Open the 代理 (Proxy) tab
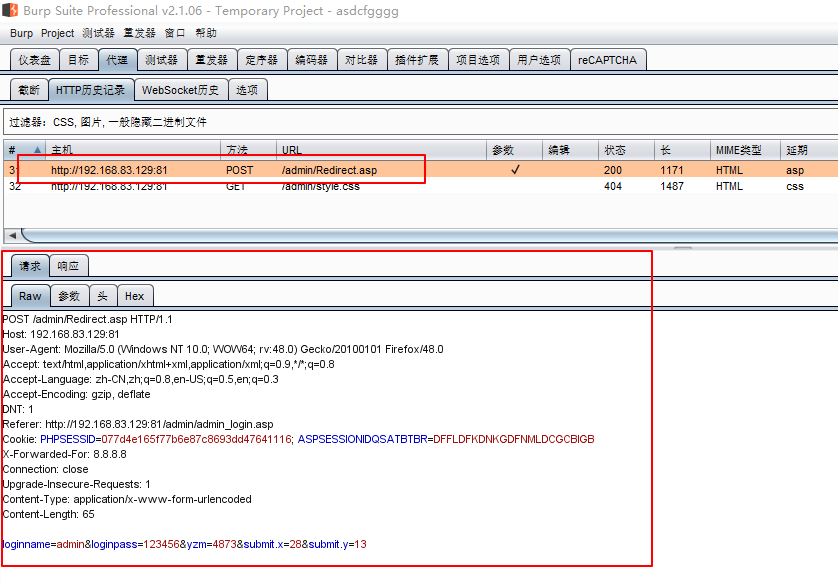Image resolution: width=838 pixels, height=584 pixels. click(118, 60)
